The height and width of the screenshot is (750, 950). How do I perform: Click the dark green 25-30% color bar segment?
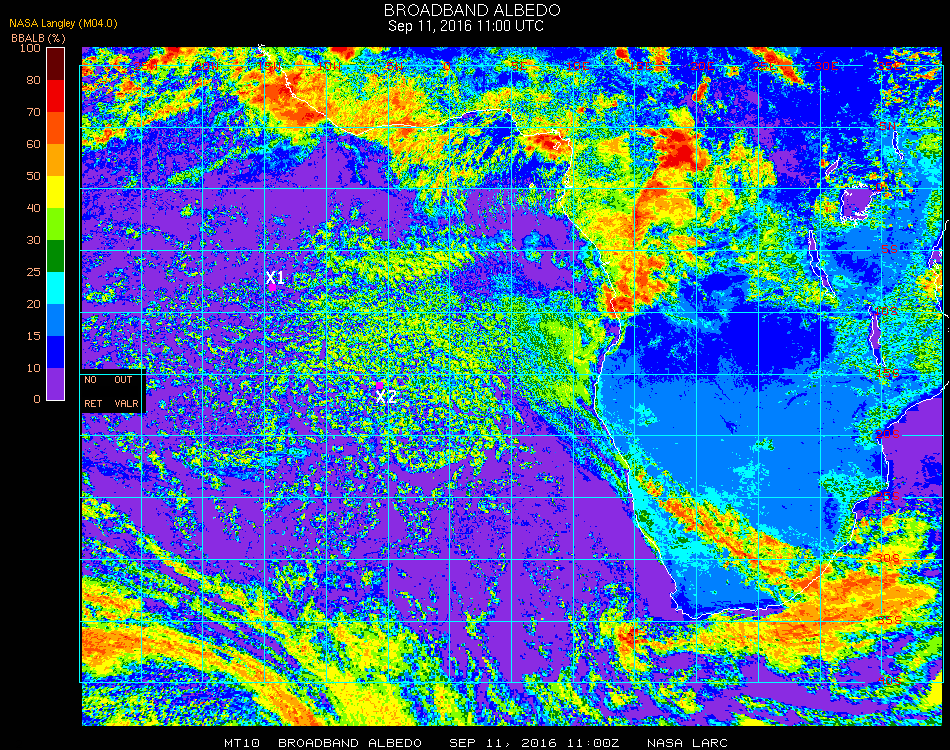[x=55, y=256]
